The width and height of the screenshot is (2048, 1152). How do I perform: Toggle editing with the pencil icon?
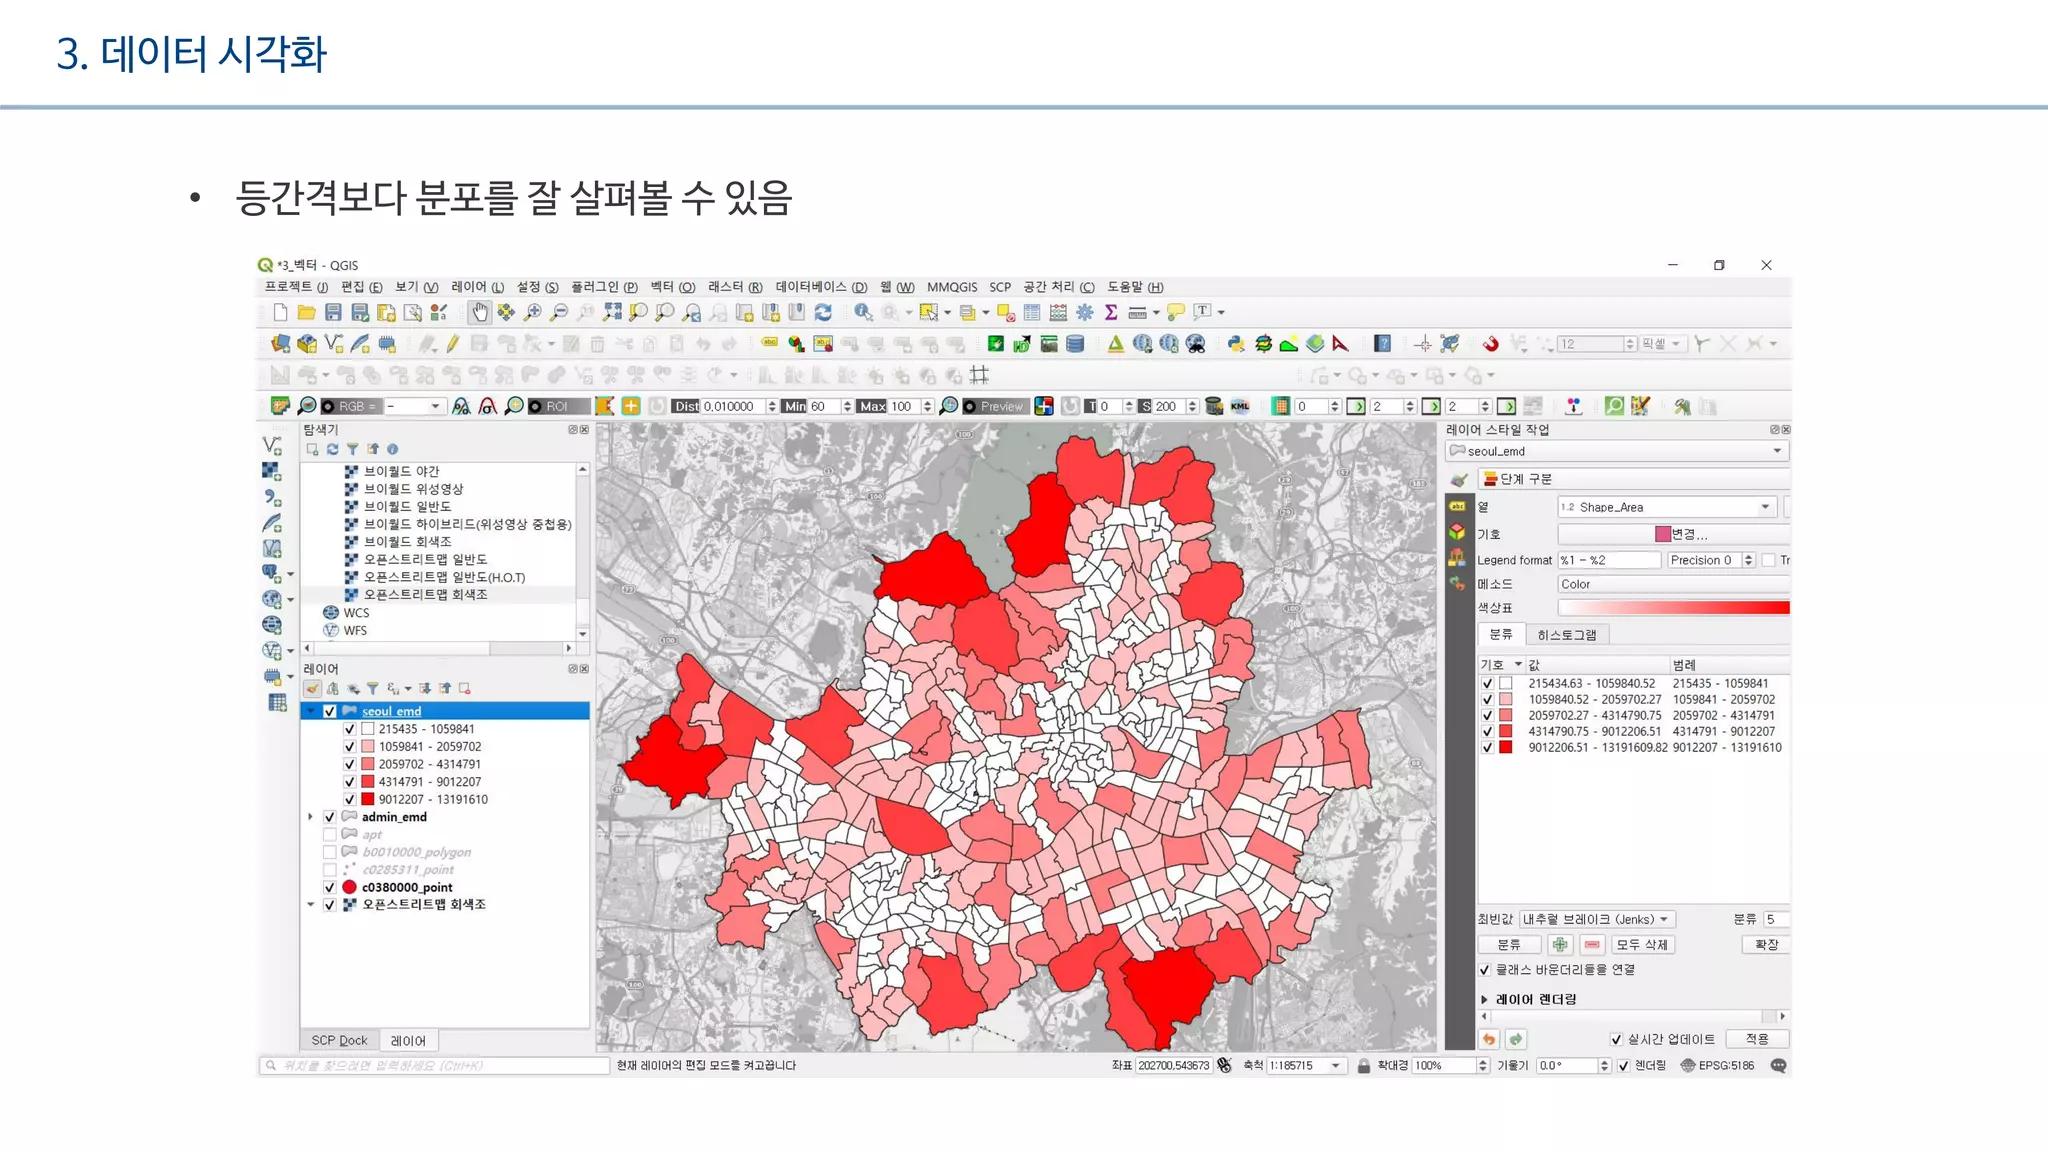pos(453,344)
